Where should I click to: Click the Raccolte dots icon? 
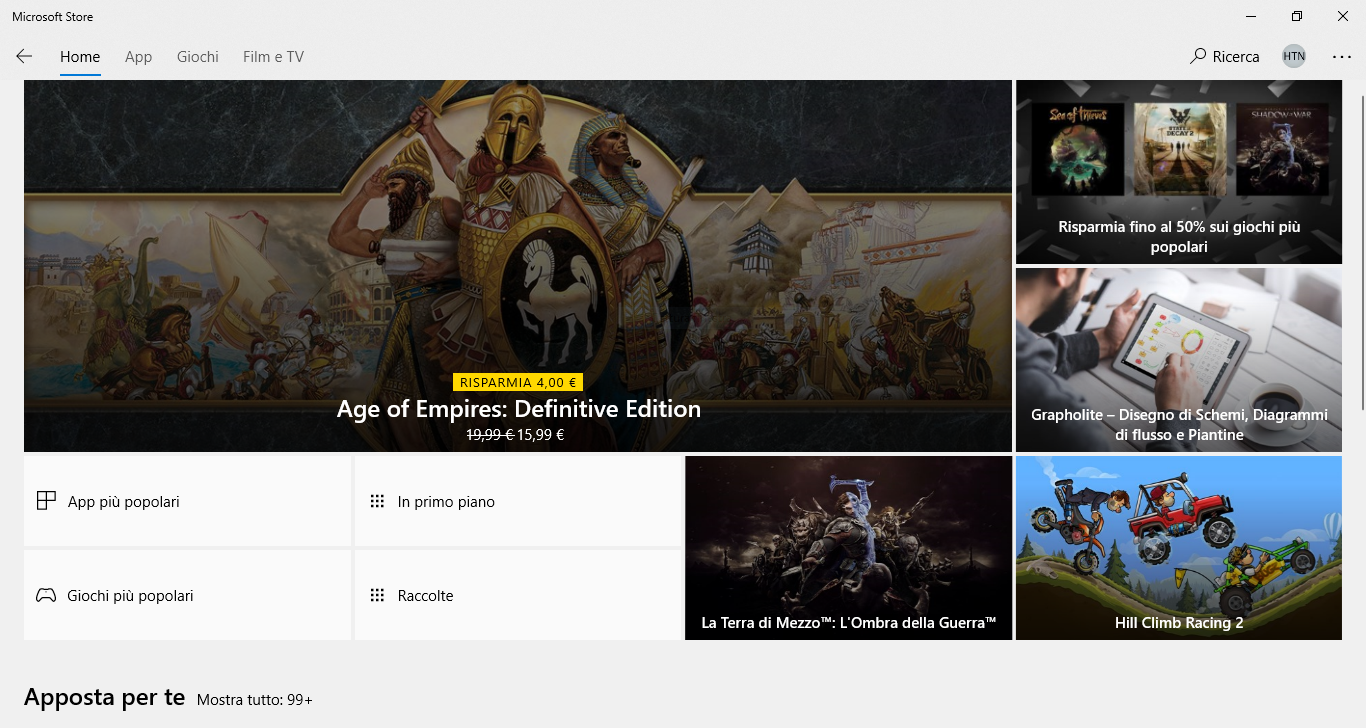(x=377, y=595)
